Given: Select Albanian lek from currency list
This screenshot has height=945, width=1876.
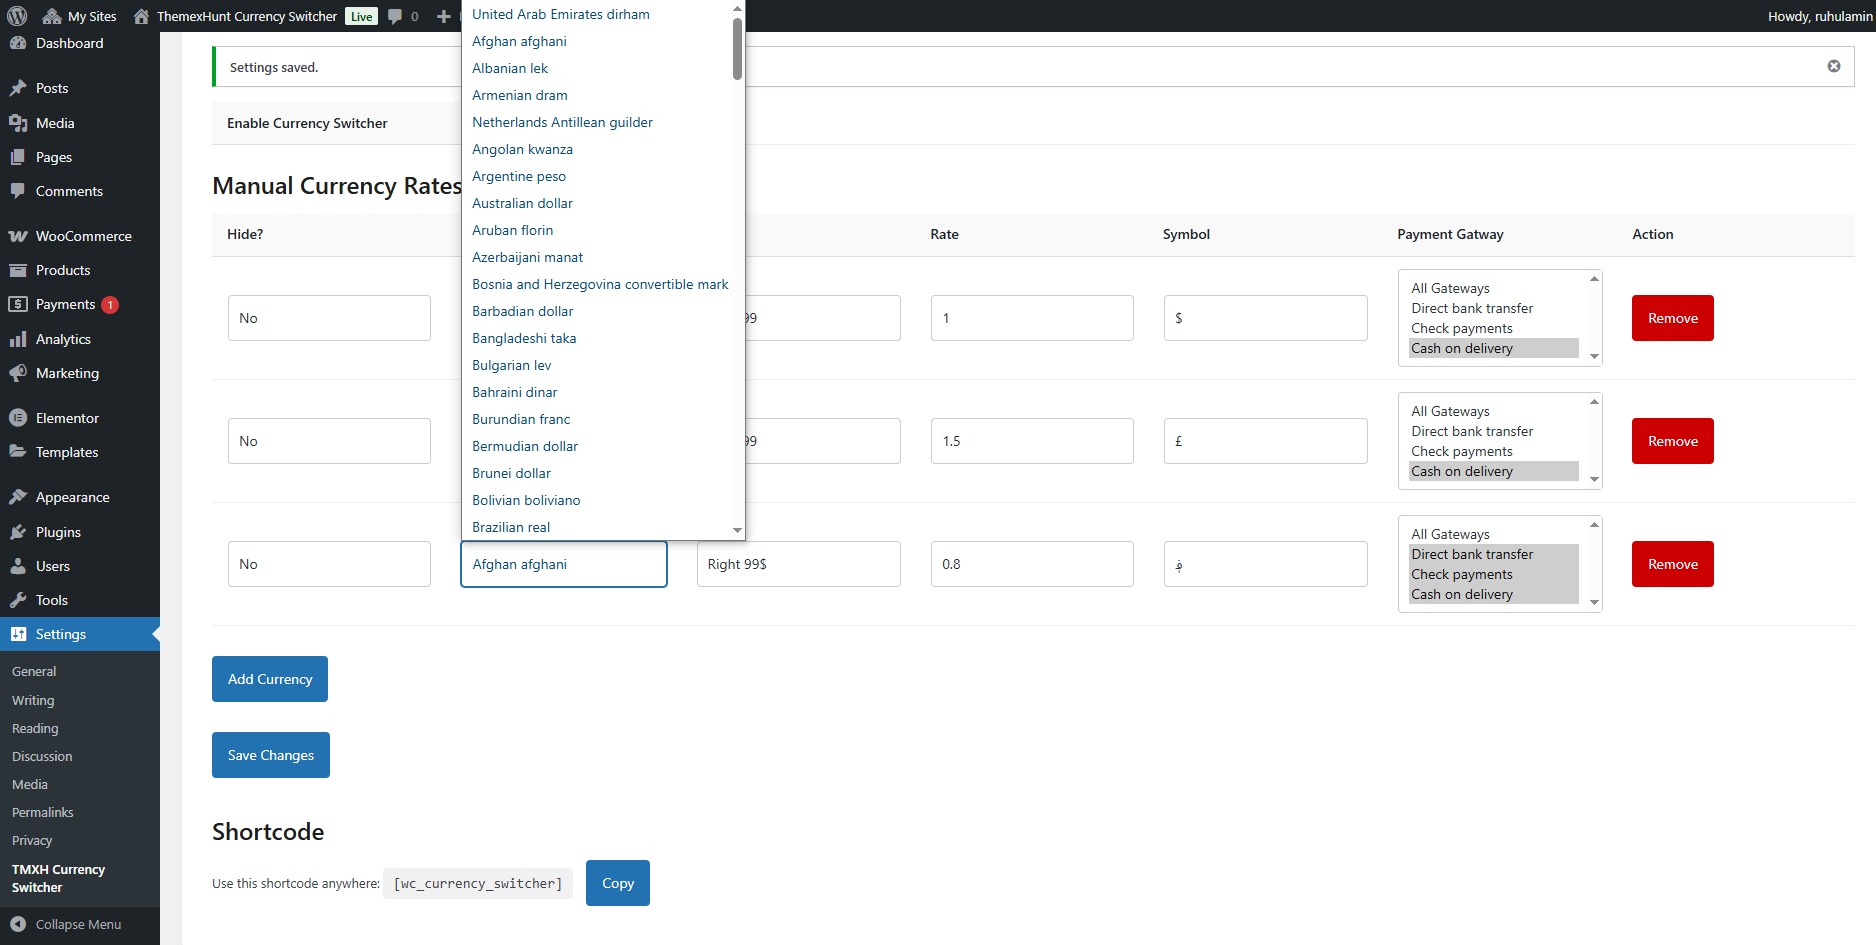Looking at the screenshot, I should point(510,68).
